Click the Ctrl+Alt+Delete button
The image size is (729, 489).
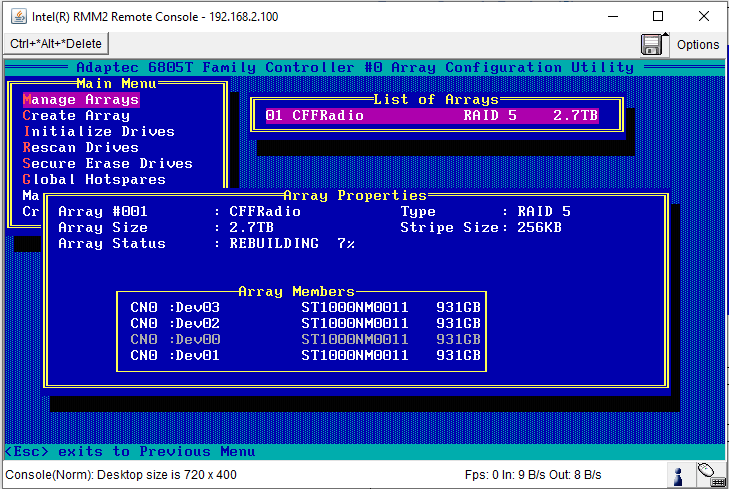click(56, 44)
